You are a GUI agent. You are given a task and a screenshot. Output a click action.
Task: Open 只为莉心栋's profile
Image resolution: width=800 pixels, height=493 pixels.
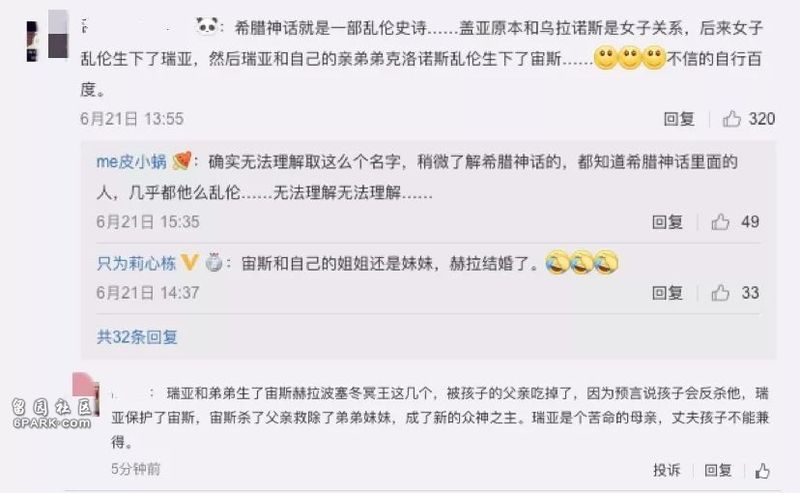[x=136, y=263]
